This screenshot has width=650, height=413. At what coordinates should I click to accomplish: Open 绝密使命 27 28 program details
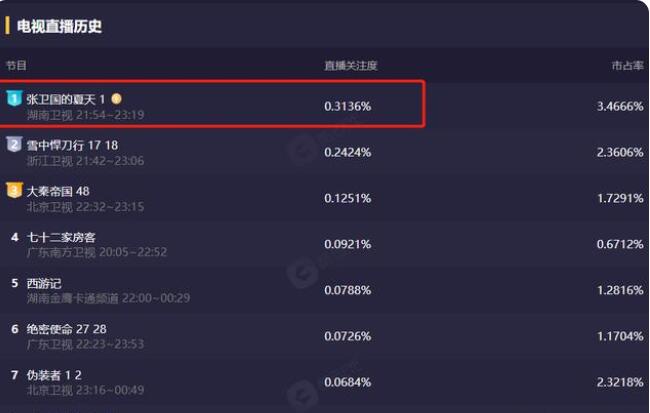(x=66, y=329)
